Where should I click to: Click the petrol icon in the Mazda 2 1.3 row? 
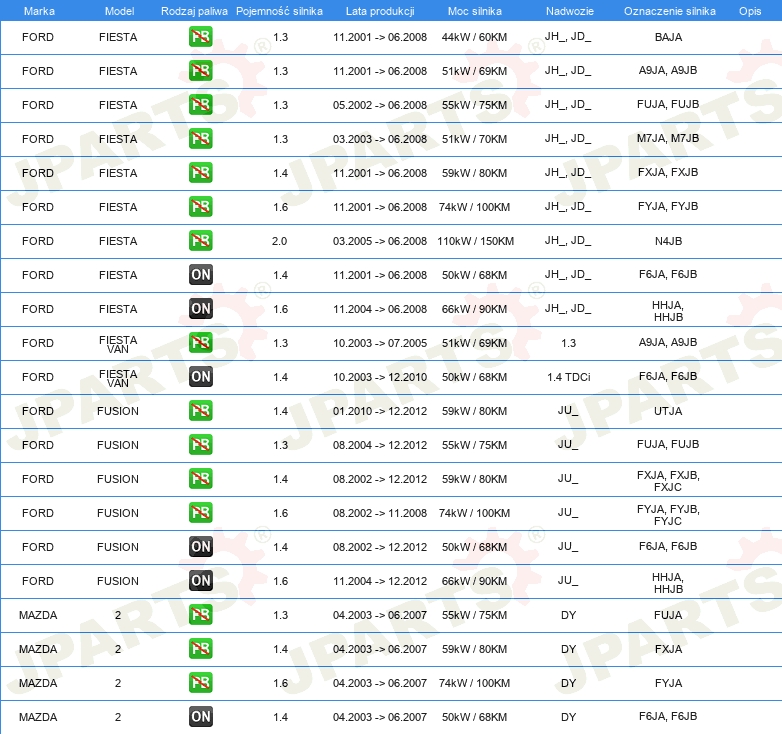(200, 615)
